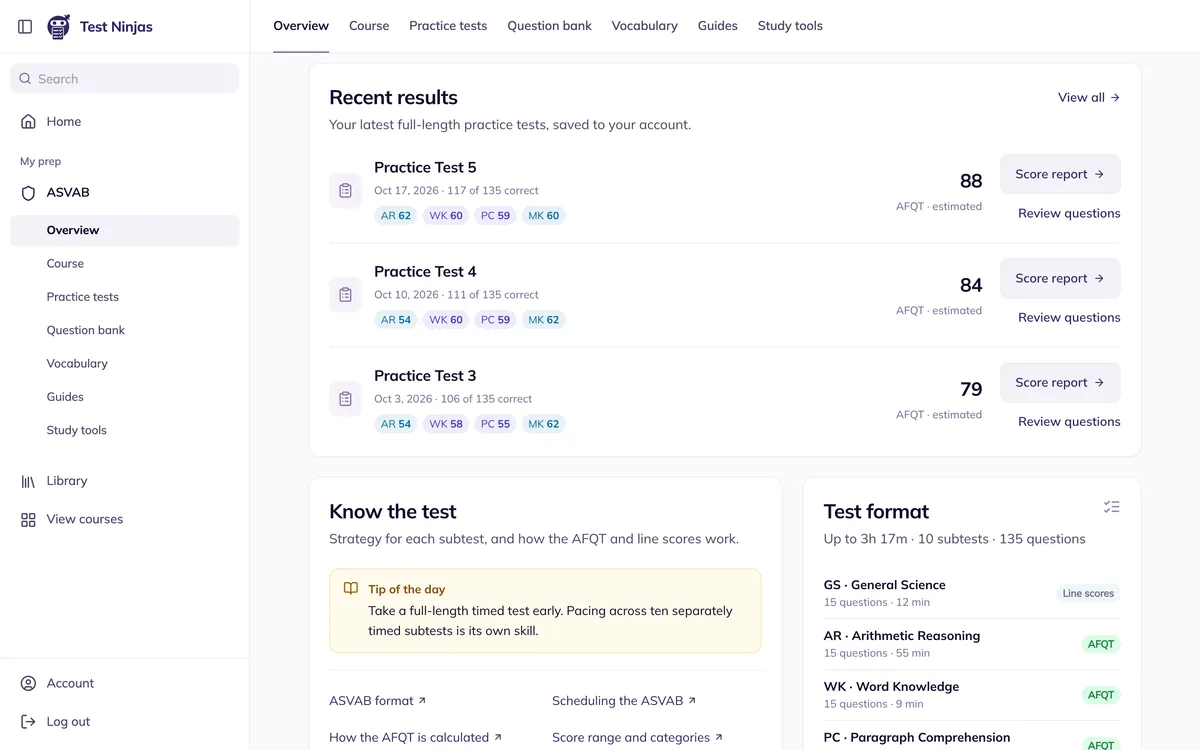
Task: Click the Practice Test 5 title
Action: click(x=425, y=167)
